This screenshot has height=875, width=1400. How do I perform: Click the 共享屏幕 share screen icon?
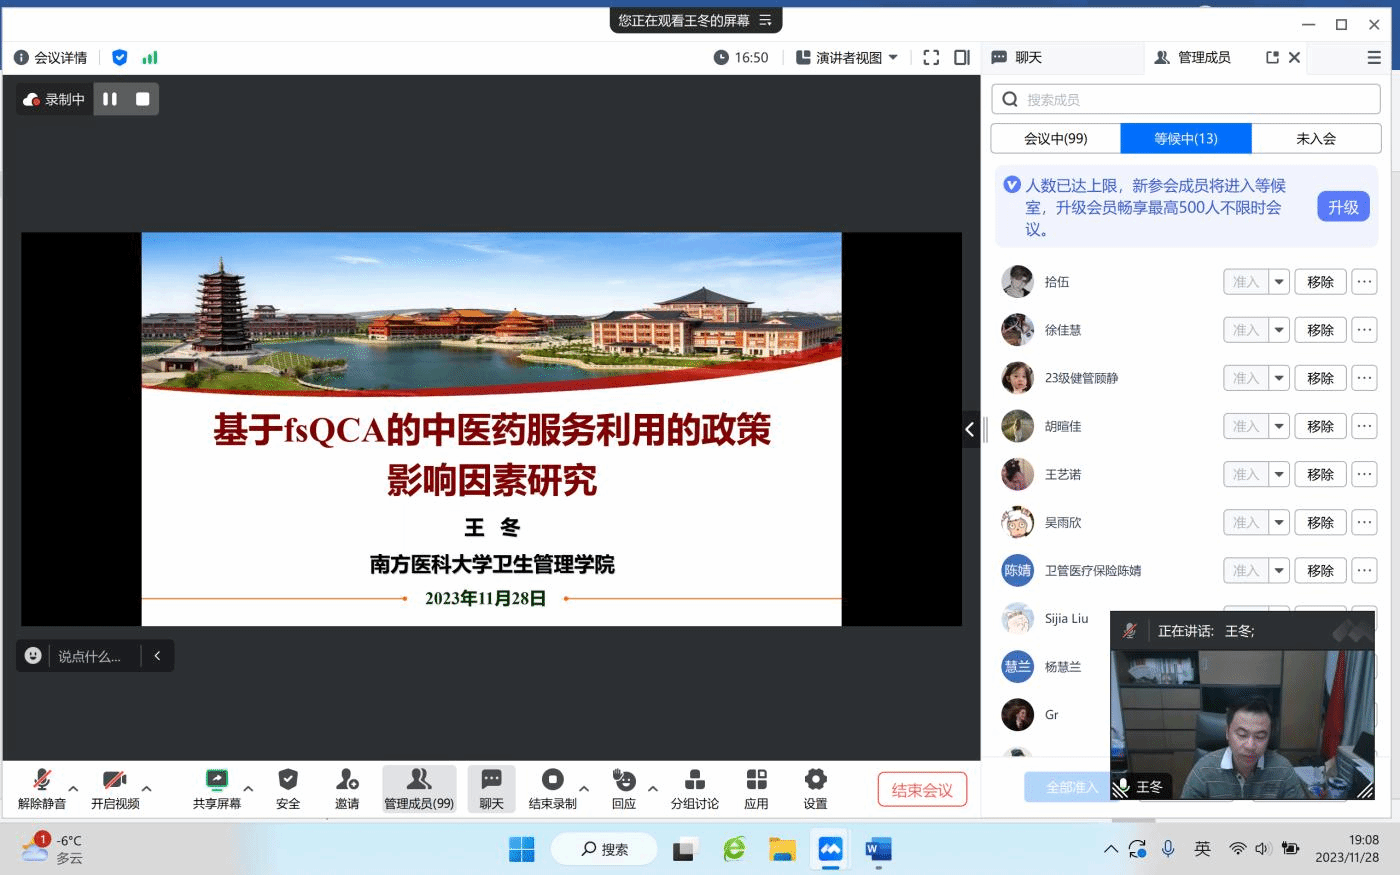coord(216,781)
